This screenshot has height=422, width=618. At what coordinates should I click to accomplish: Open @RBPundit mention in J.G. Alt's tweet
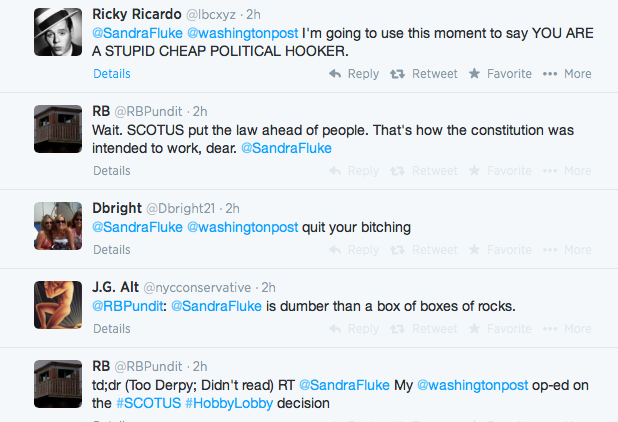pyautogui.click(x=127, y=306)
